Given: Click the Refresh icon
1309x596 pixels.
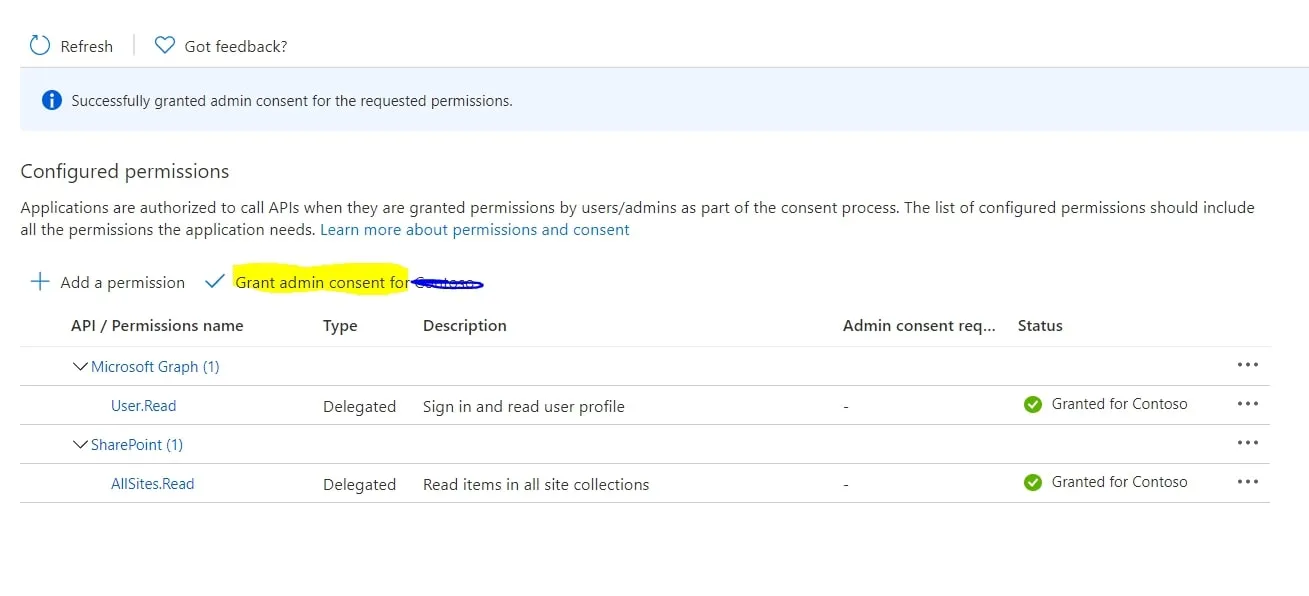Looking at the screenshot, I should [39, 45].
